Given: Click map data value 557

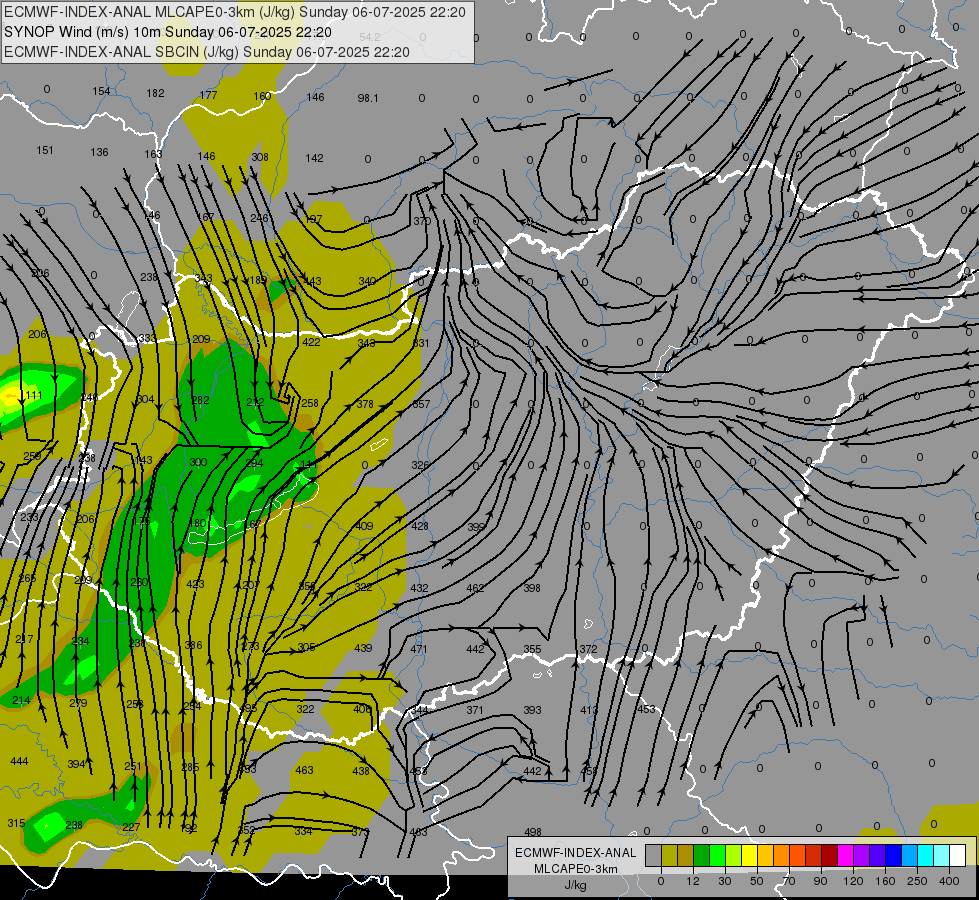Looking at the screenshot, I should coord(421,404).
